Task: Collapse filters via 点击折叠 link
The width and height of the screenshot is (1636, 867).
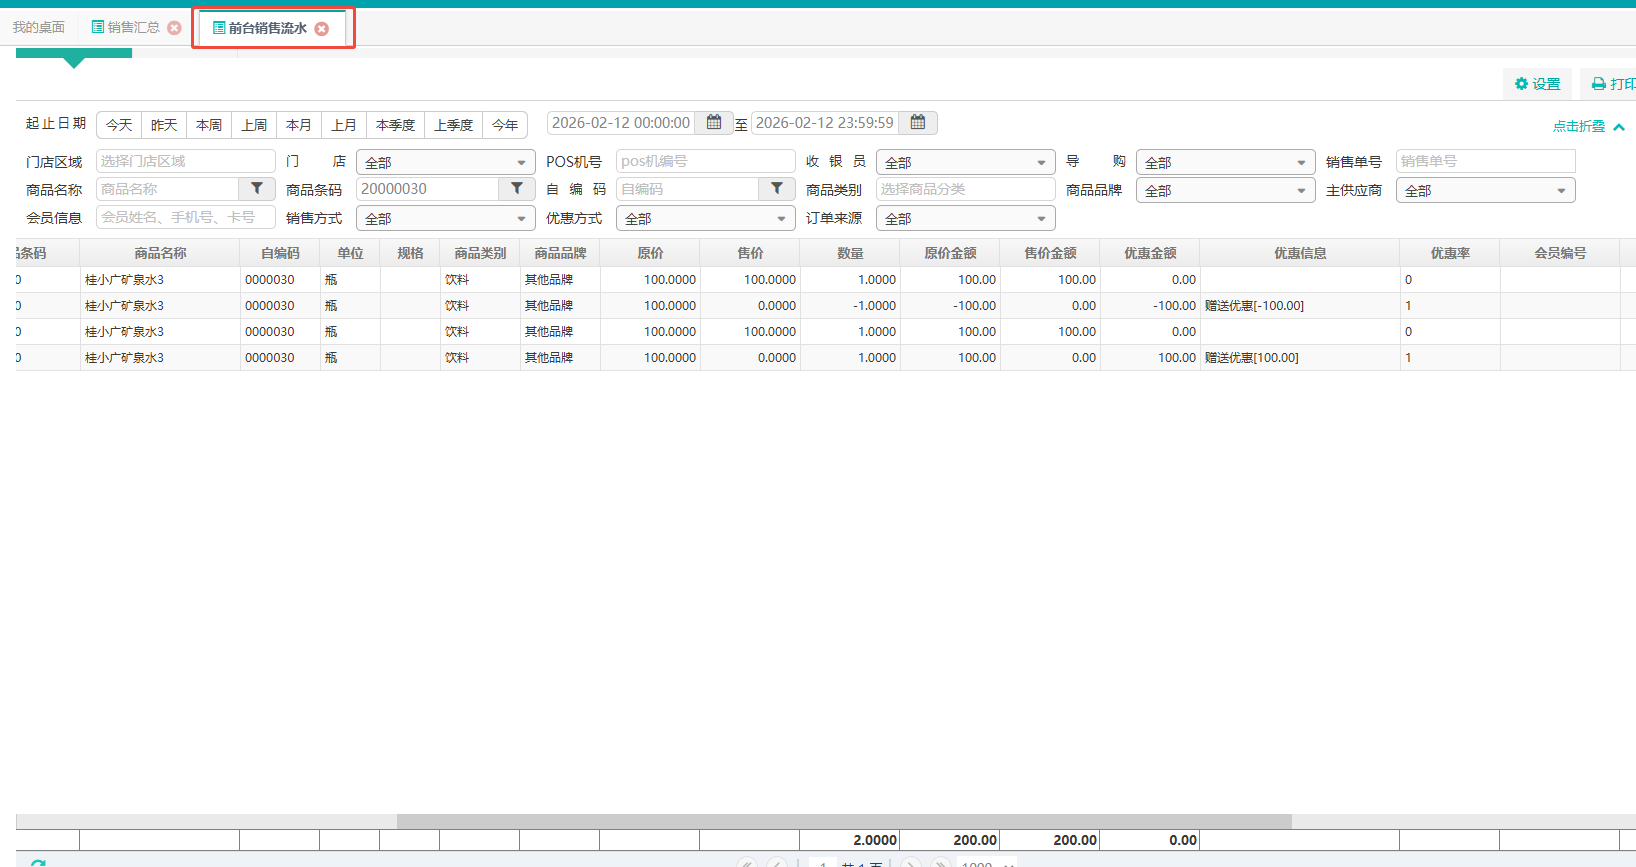Action: tap(1587, 126)
